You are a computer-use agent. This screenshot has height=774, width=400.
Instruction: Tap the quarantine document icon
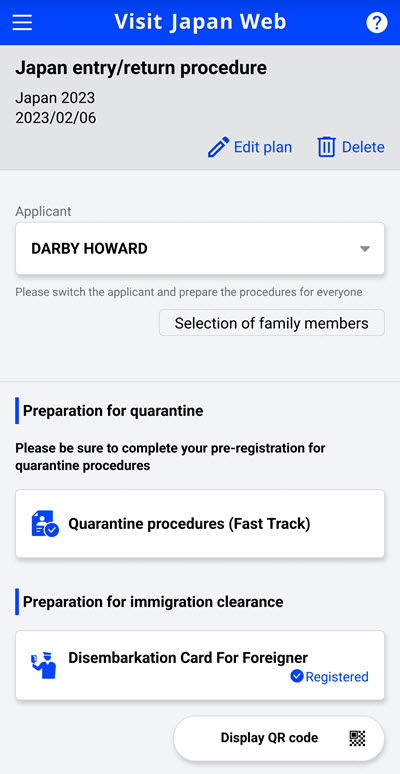click(x=44, y=524)
